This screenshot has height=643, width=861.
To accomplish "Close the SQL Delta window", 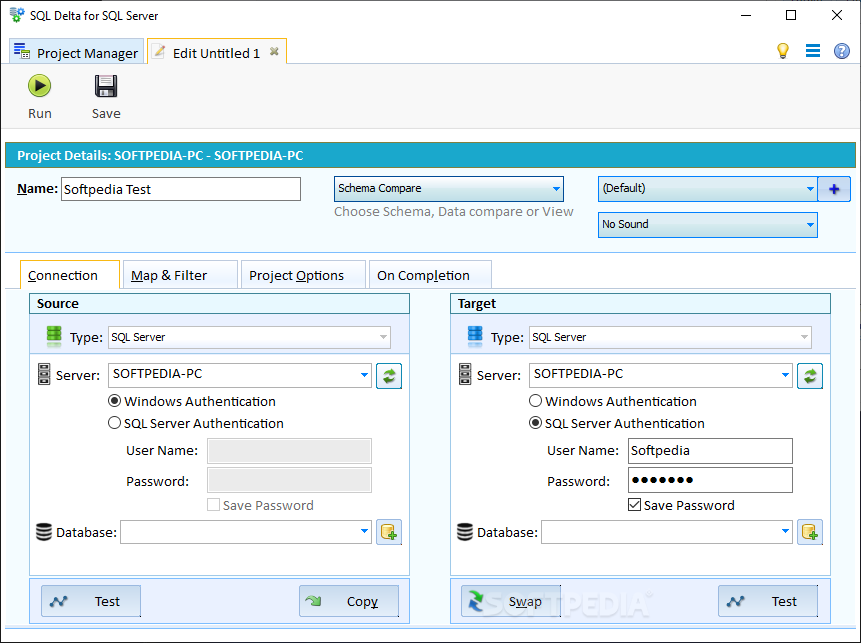I will click(x=837, y=15).
